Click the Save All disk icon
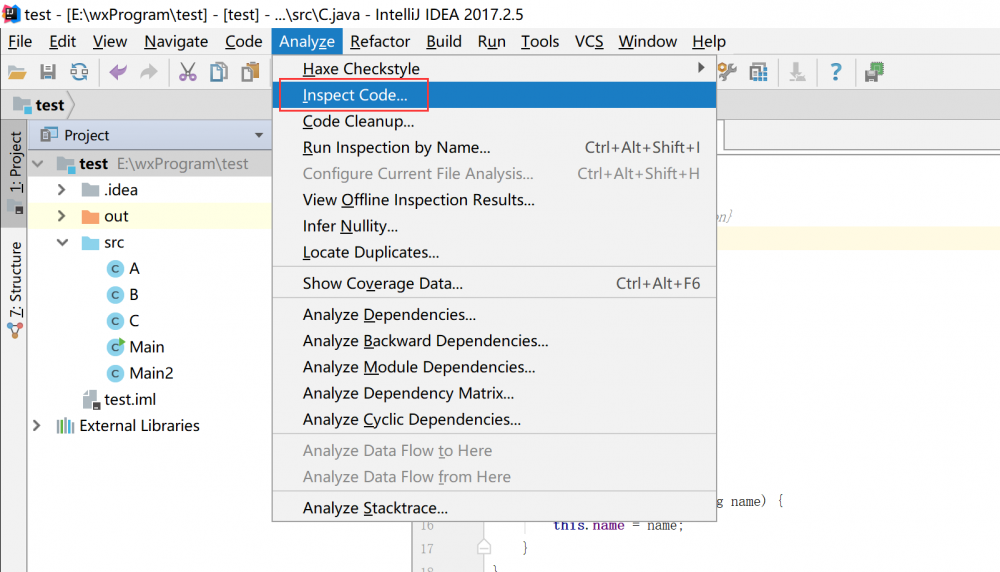The height and width of the screenshot is (572, 1000). [x=48, y=72]
